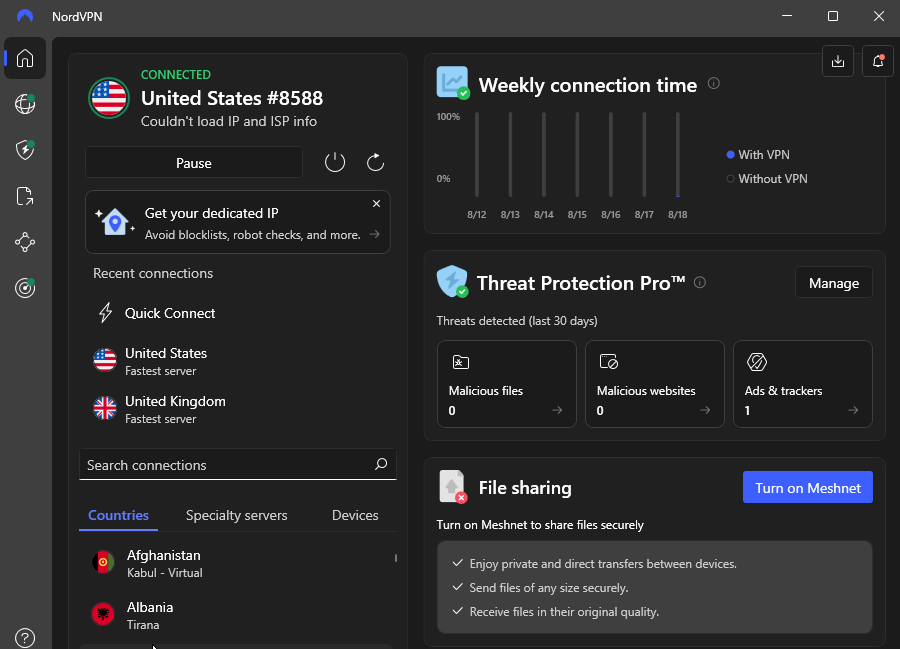Open the help question mark icon
This screenshot has width=900, height=649.
pos(25,637)
